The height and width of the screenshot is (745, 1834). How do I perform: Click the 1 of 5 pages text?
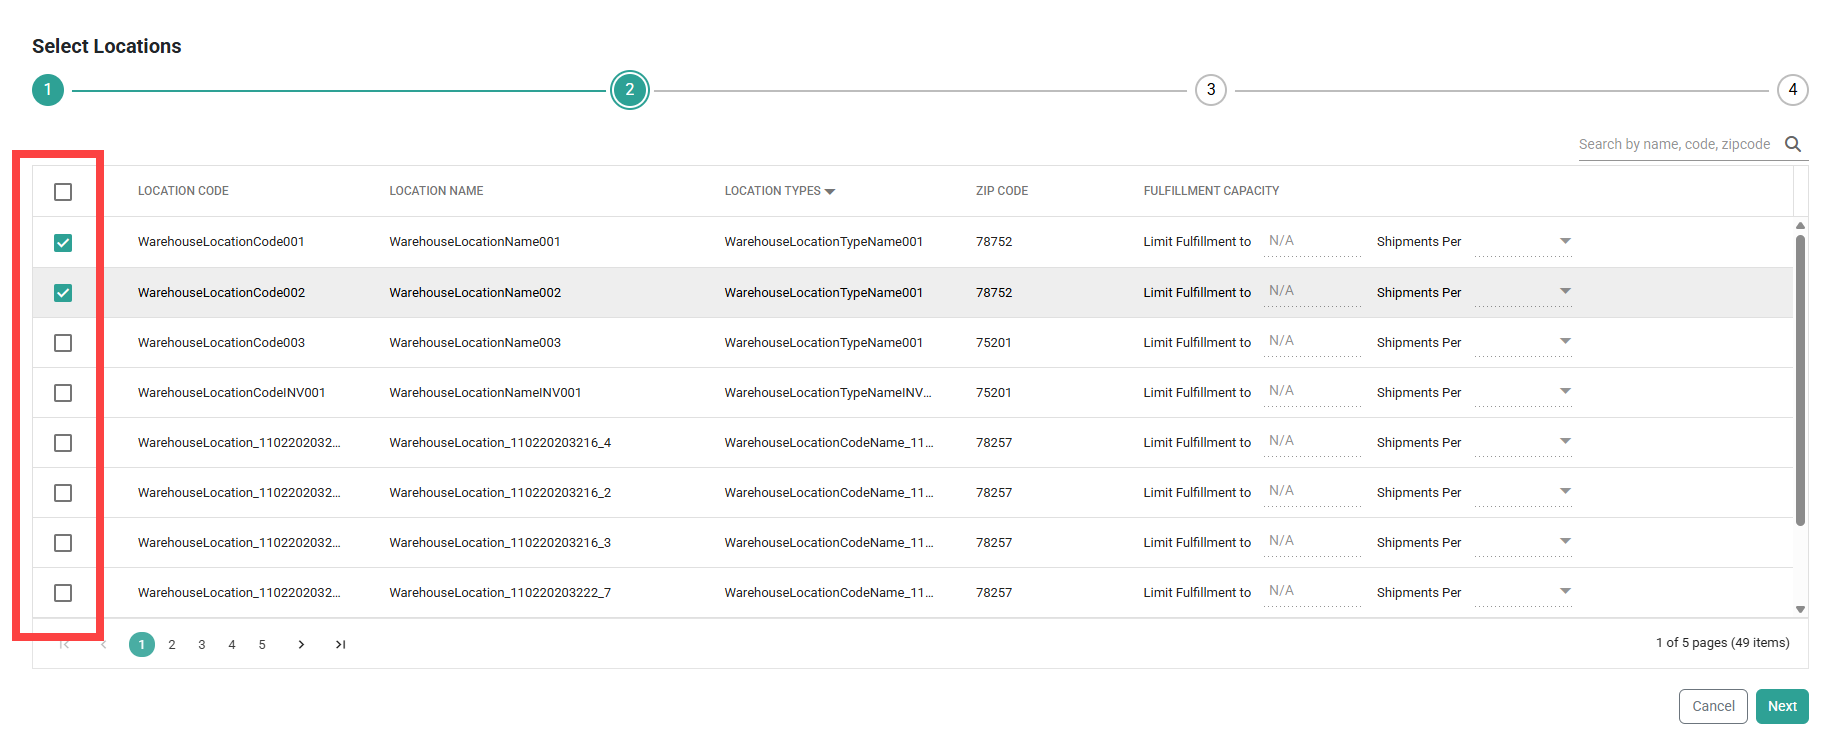point(1723,643)
